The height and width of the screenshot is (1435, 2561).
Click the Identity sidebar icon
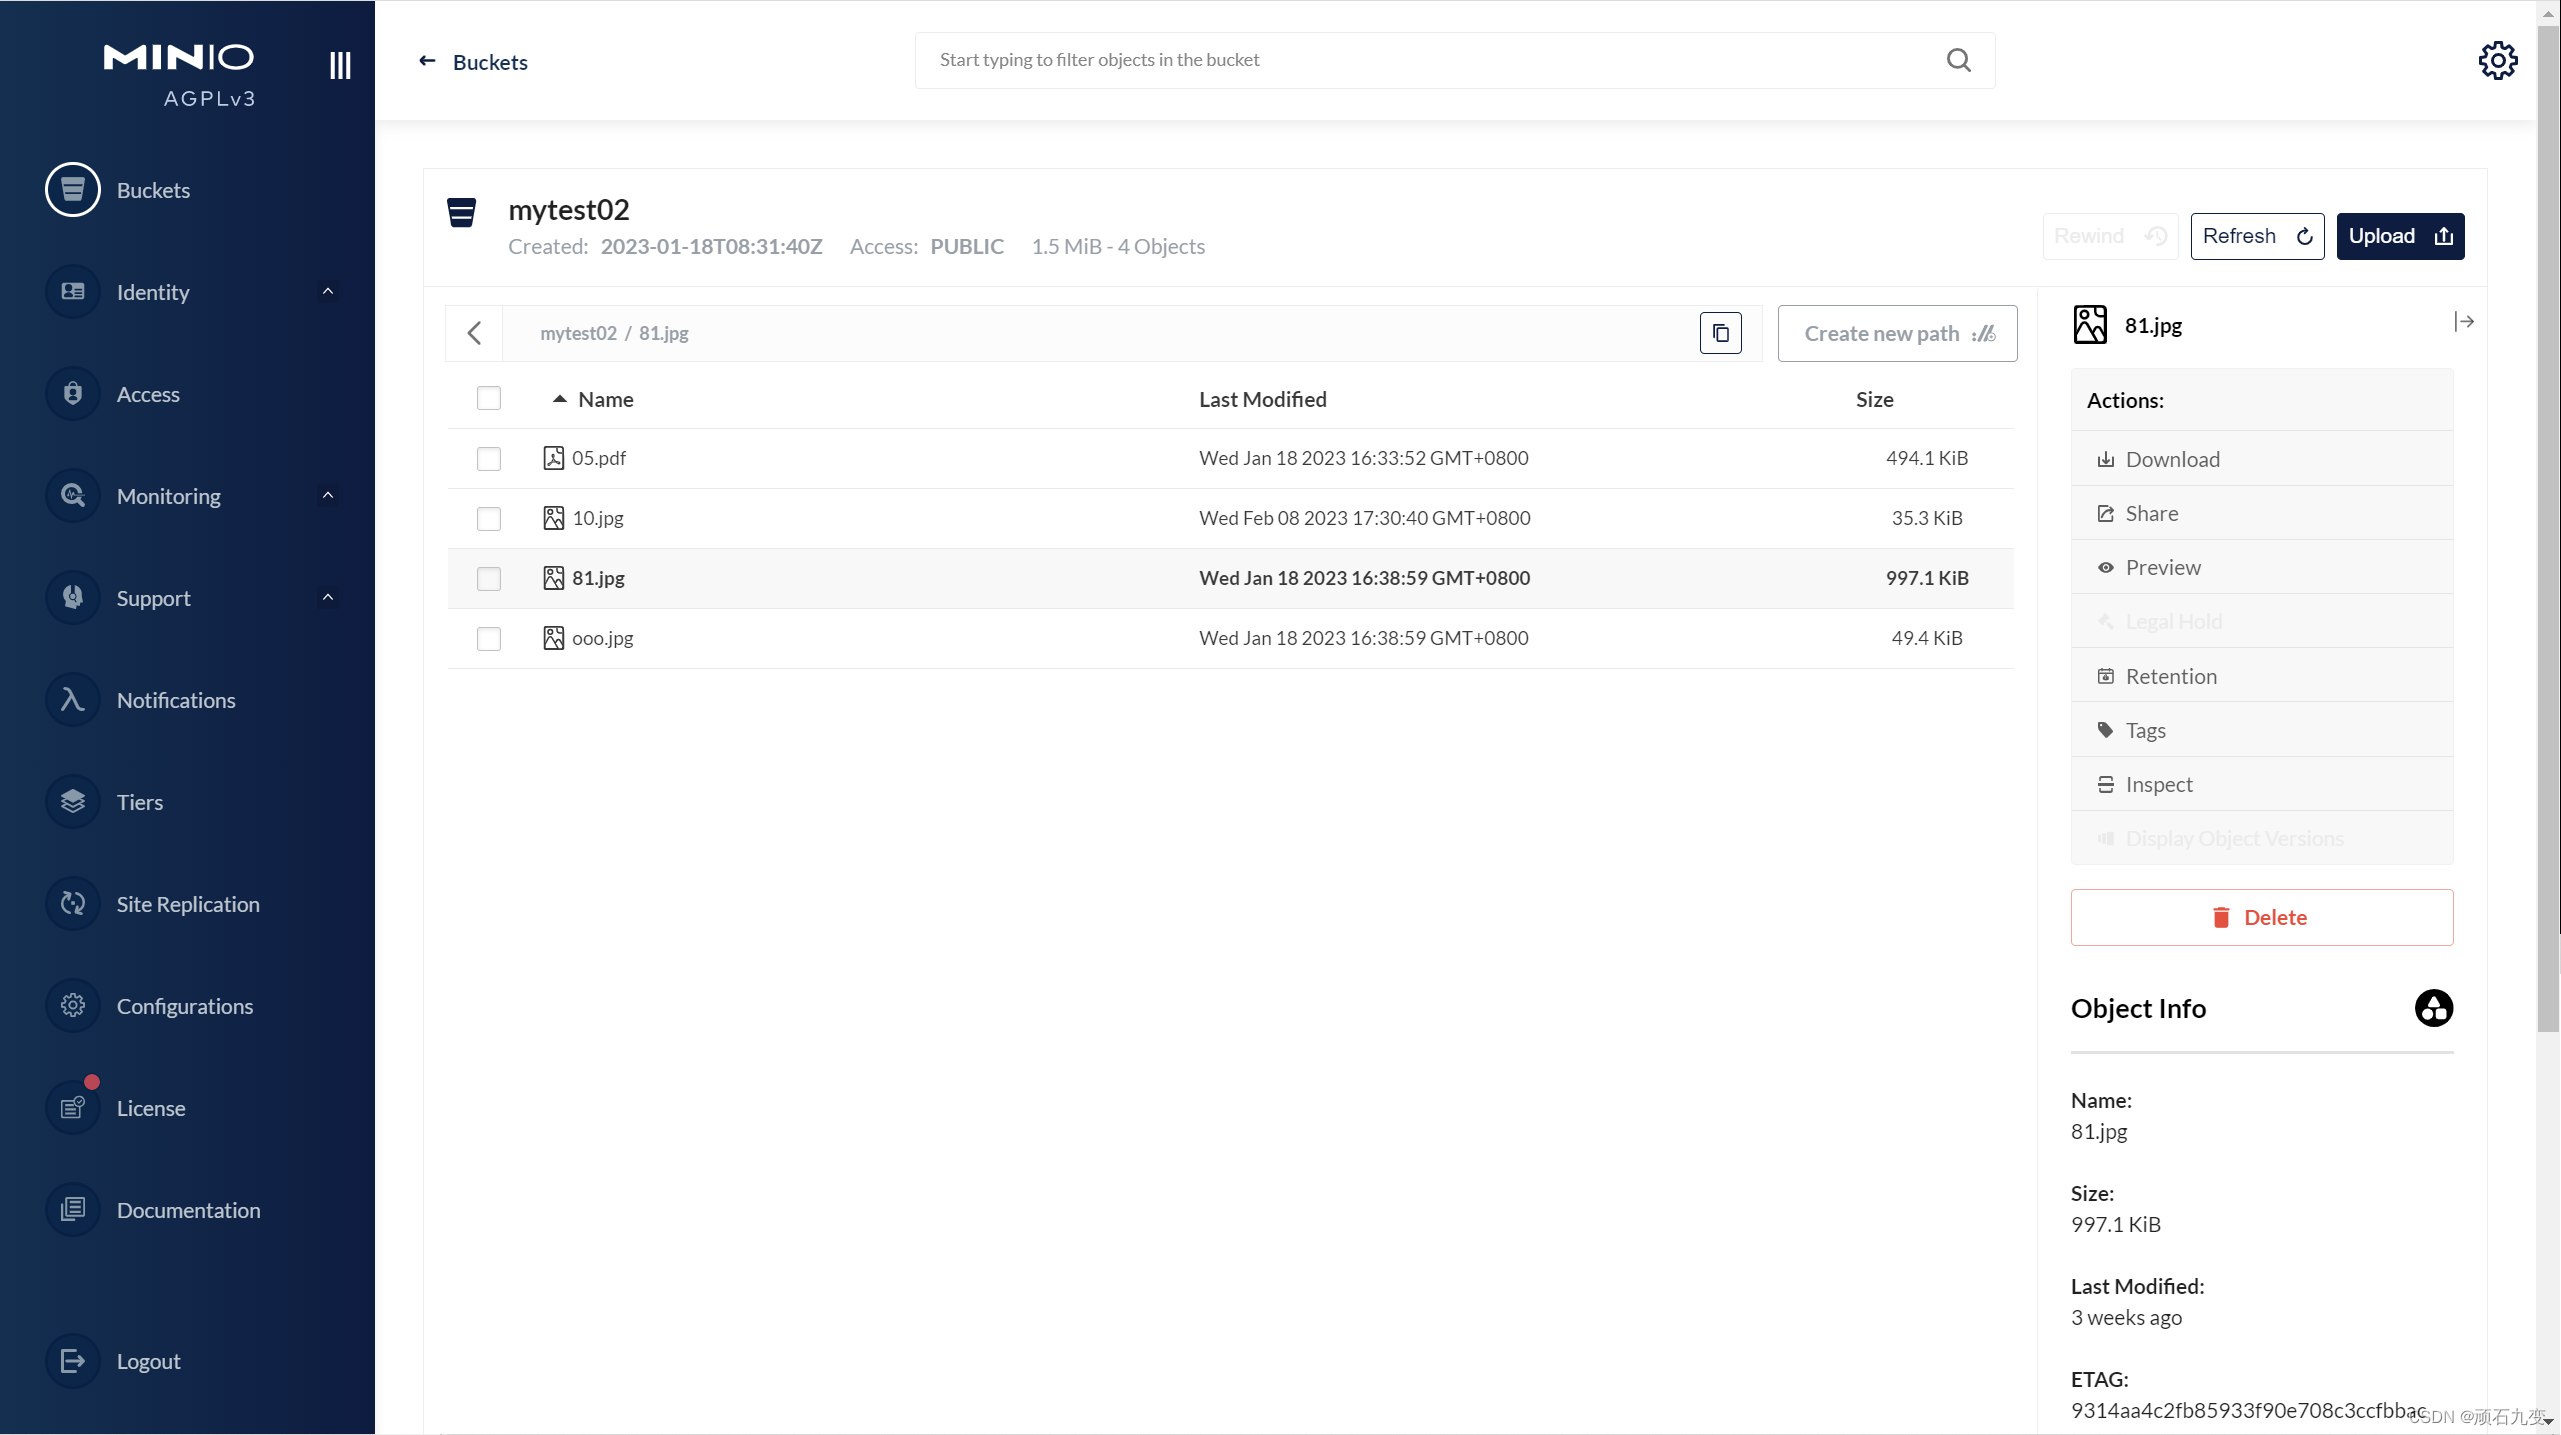coord(73,292)
